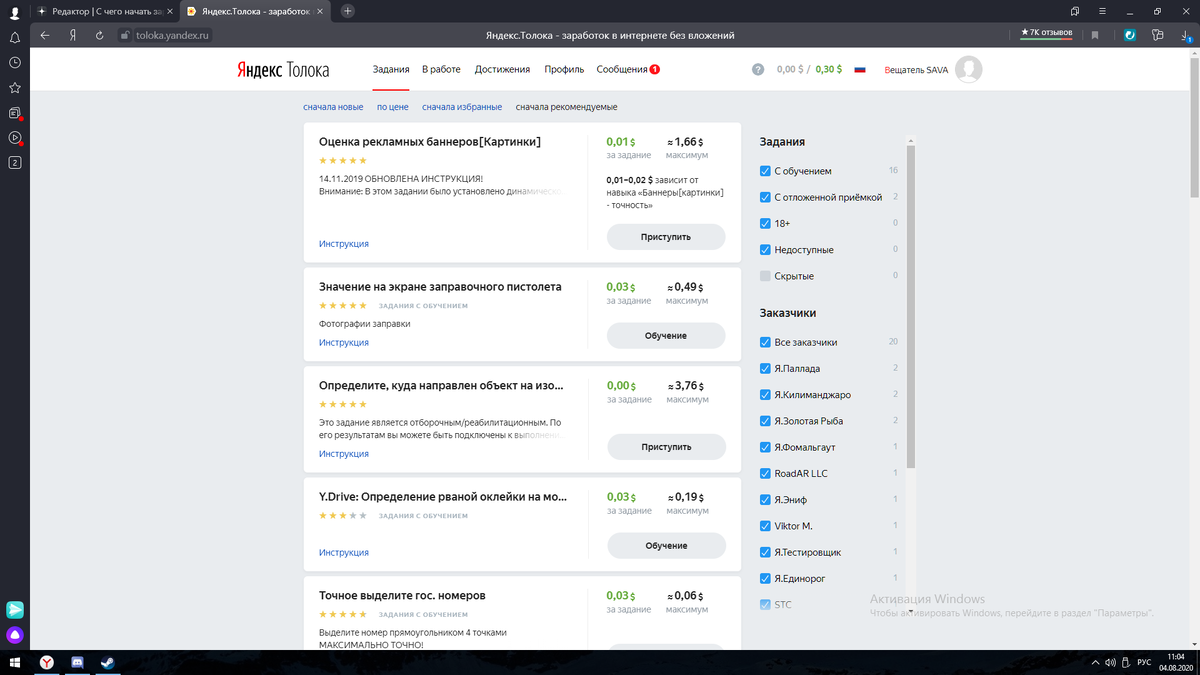
Task: Click Обучение for Y.Drive task
Action: coord(666,546)
